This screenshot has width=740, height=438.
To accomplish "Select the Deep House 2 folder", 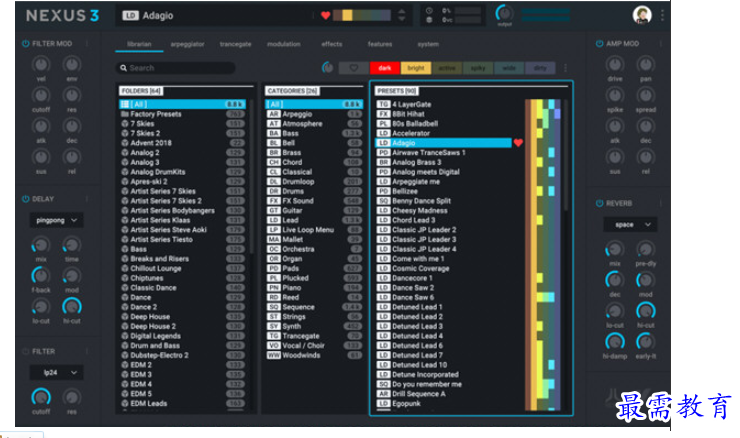I will pos(182,326).
